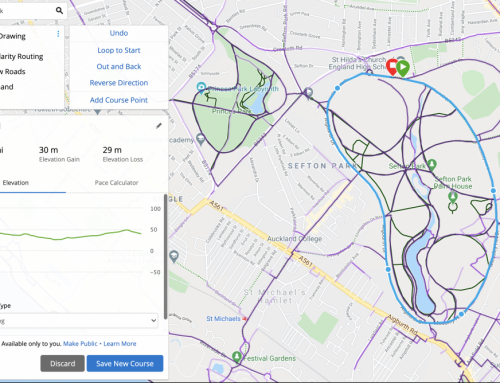This screenshot has height=383, width=500.
Task: Click the 29 m Elevation Loss value
Action: [x=112, y=150]
